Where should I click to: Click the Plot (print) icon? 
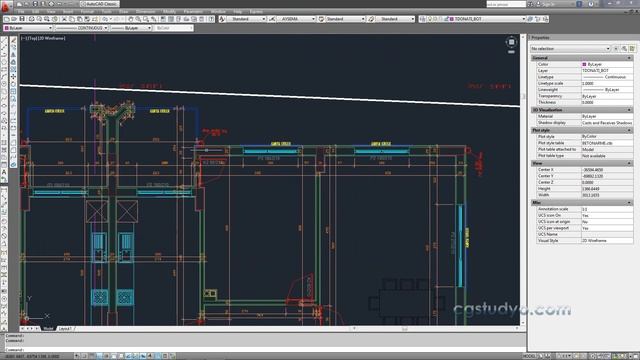31,19
